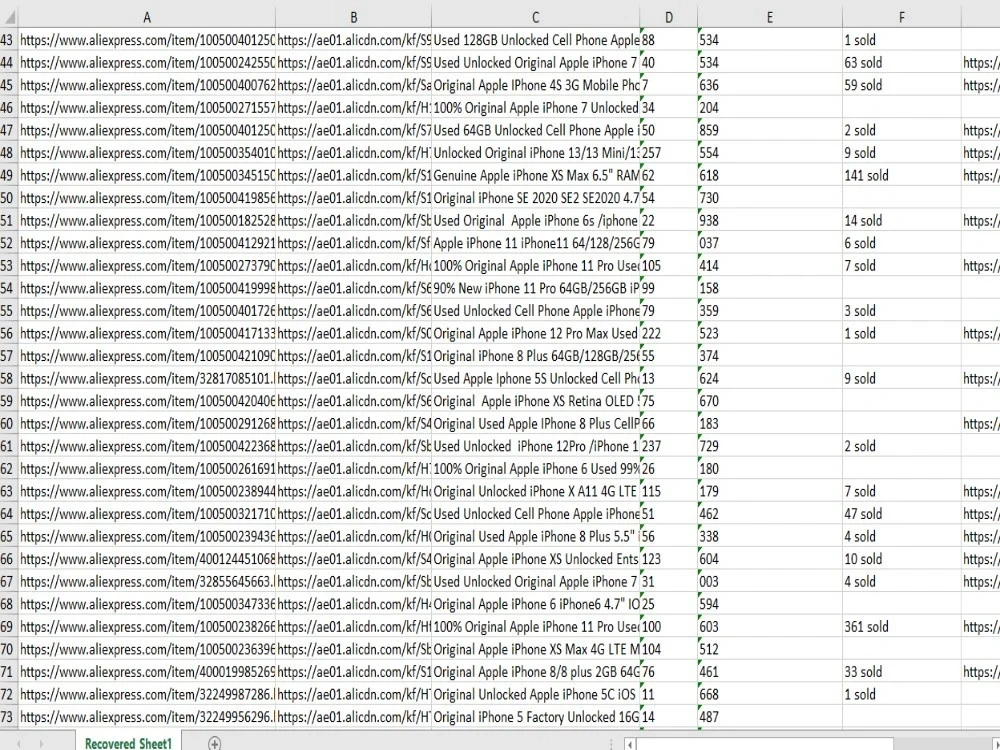Click cell 'Apple iPhone 11 iPhone11 64/128/256G'
The image size is (1000, 750).
(536, 243)
